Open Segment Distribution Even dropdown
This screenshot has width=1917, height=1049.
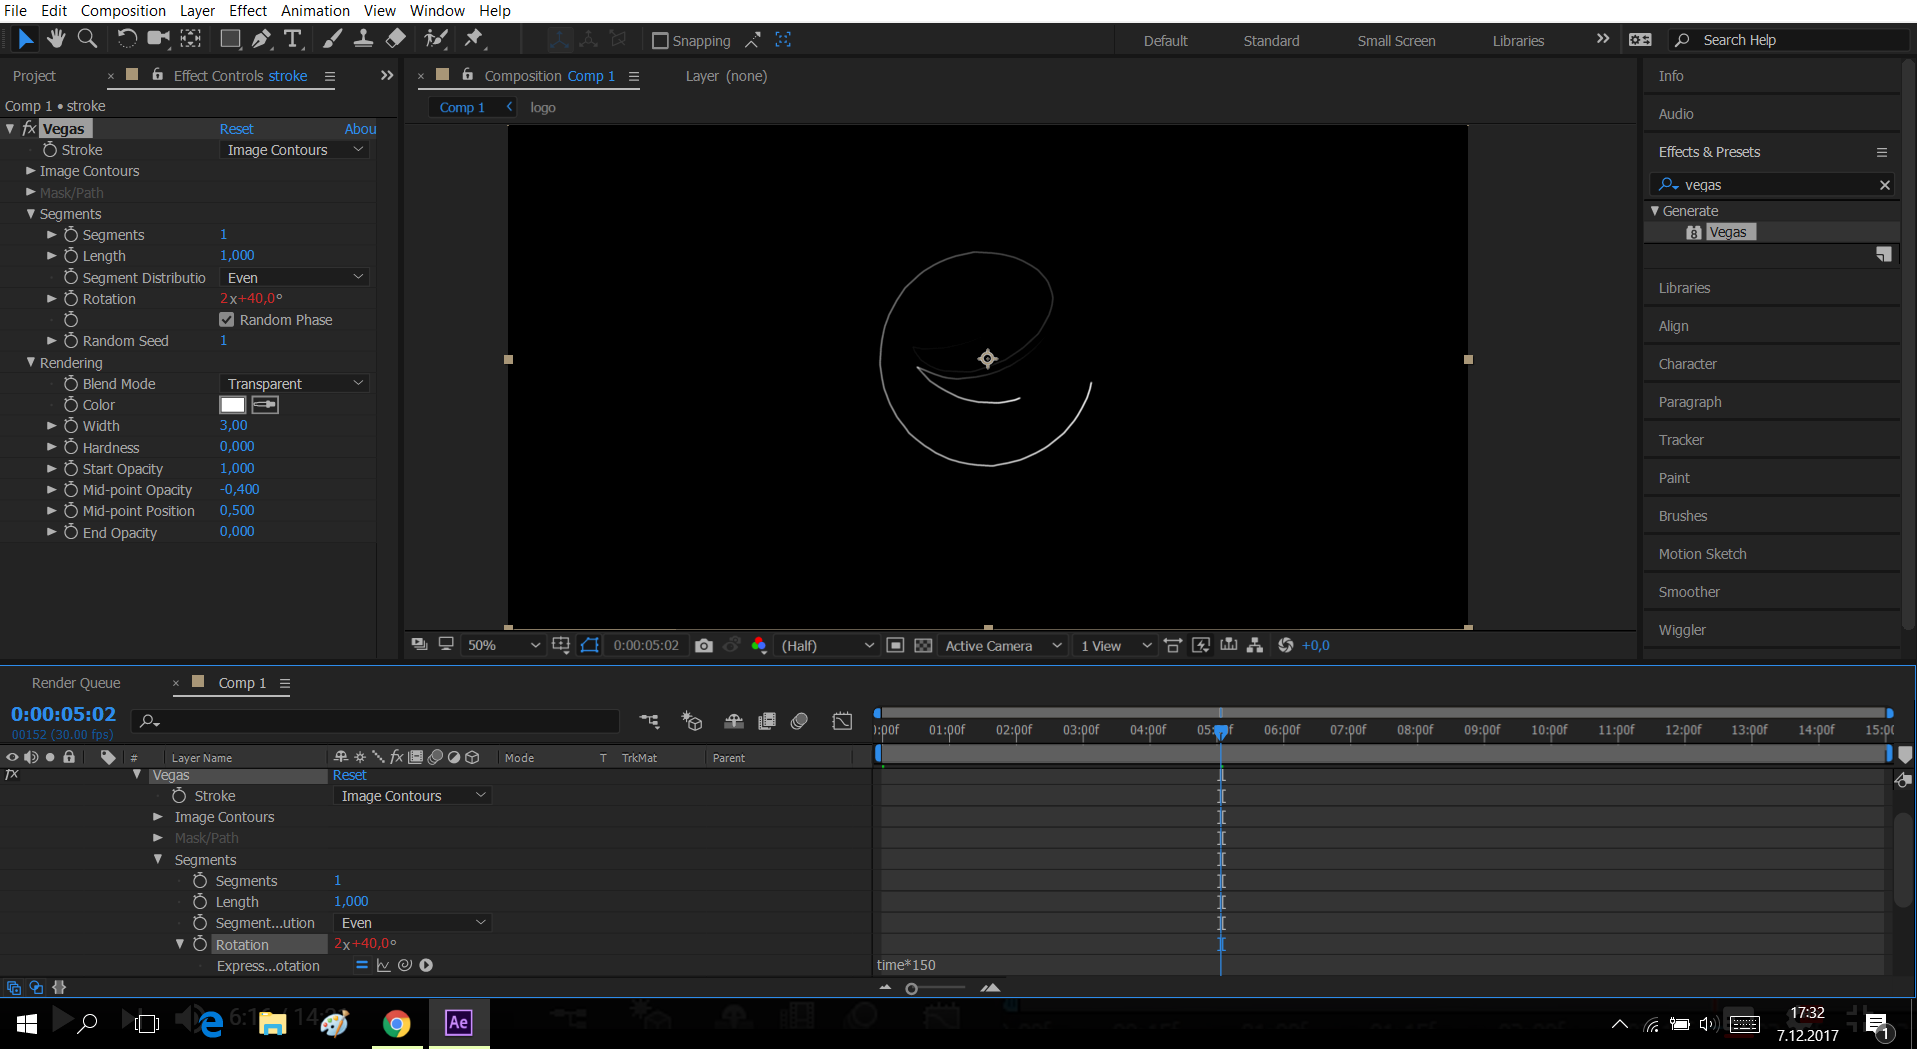pos(294,278)
